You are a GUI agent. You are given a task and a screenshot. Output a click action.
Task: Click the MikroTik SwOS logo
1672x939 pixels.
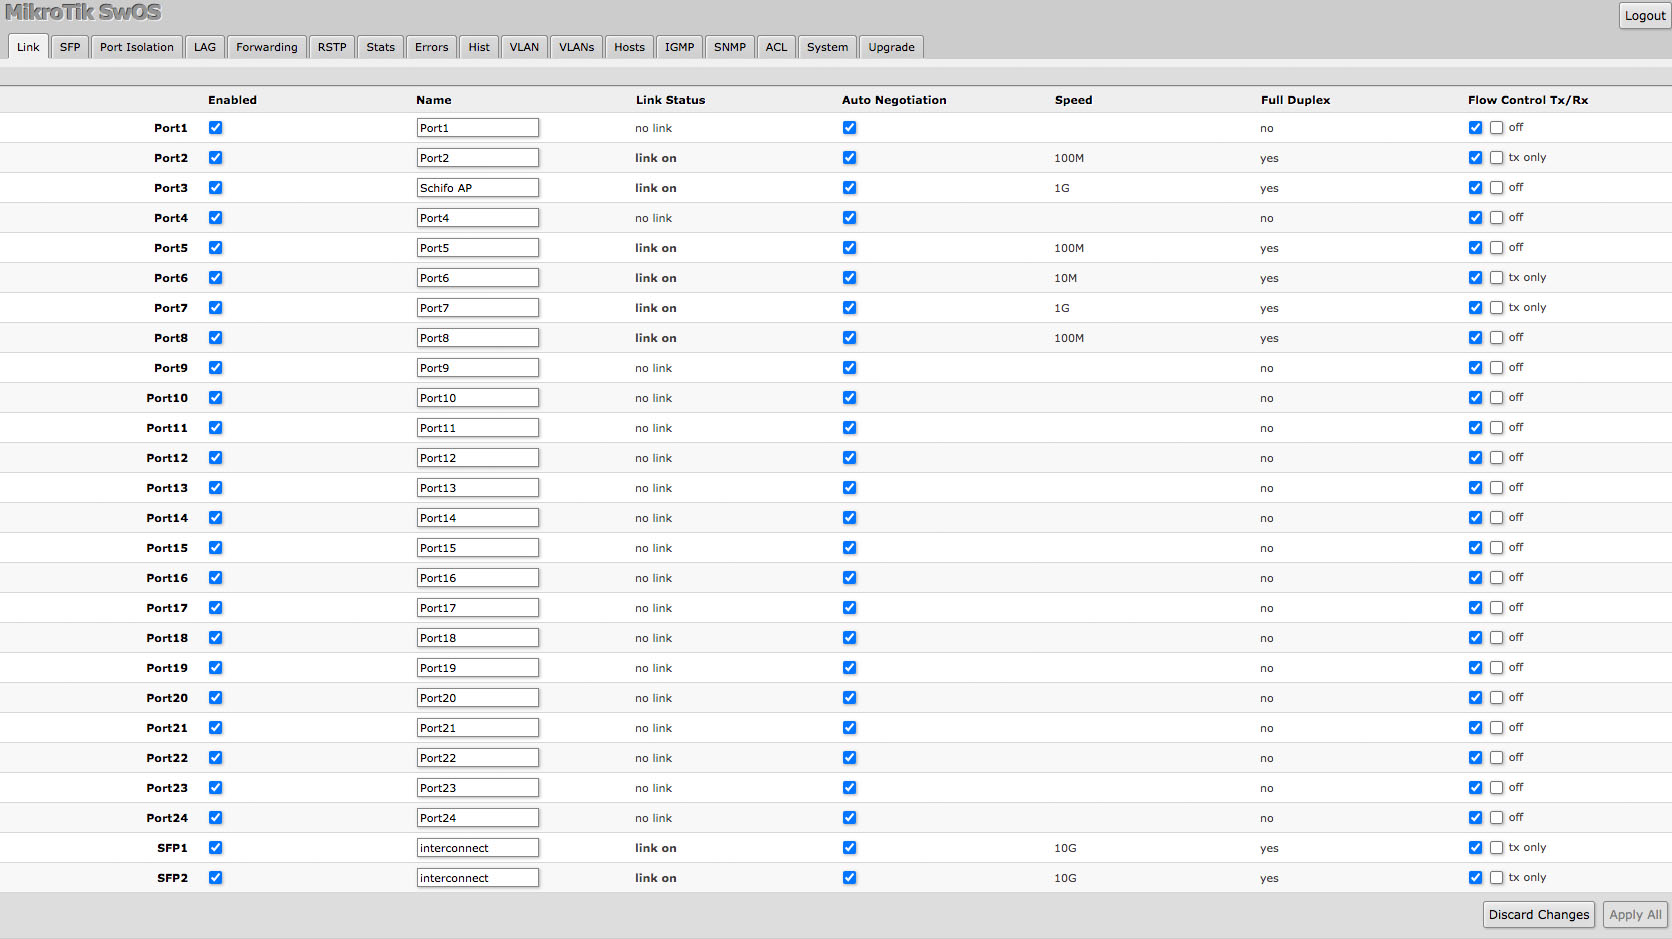point(83,13)
